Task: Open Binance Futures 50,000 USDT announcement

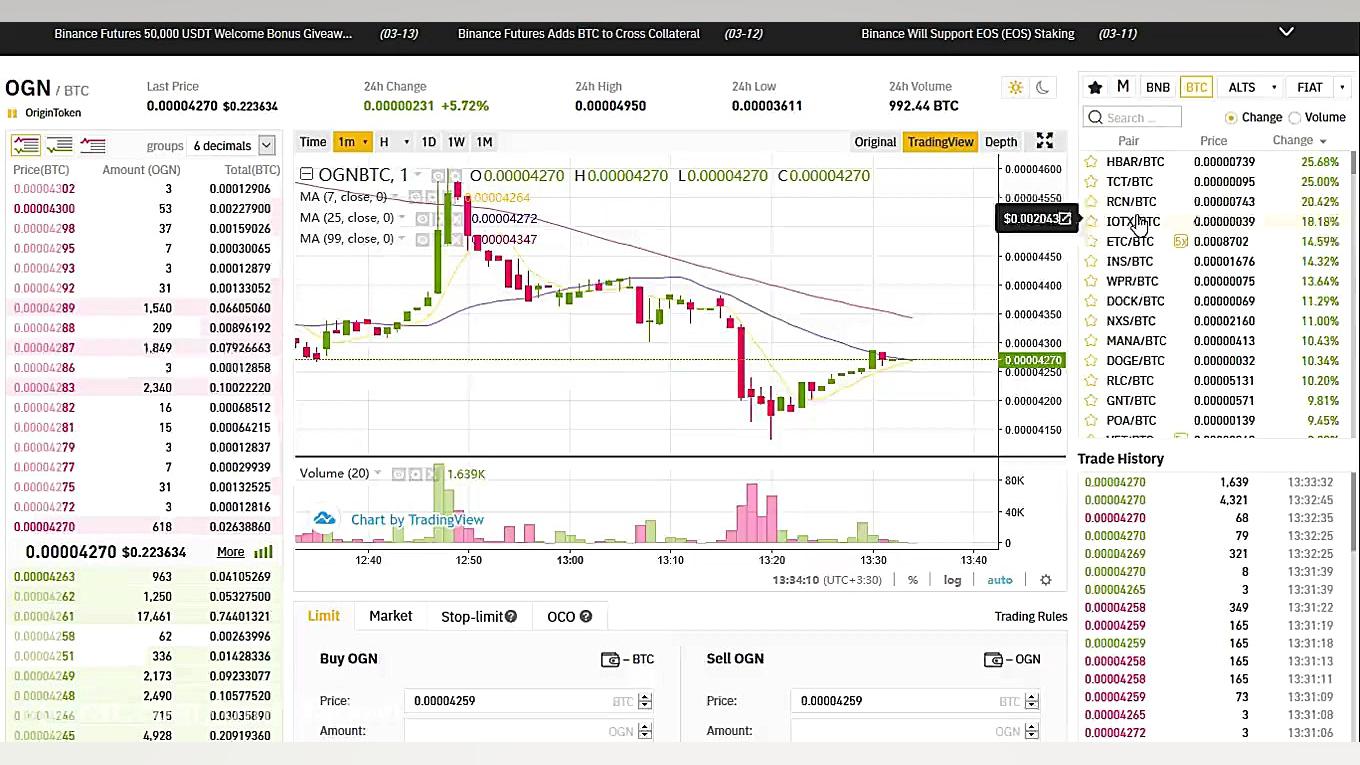Action: click(203, 34)
